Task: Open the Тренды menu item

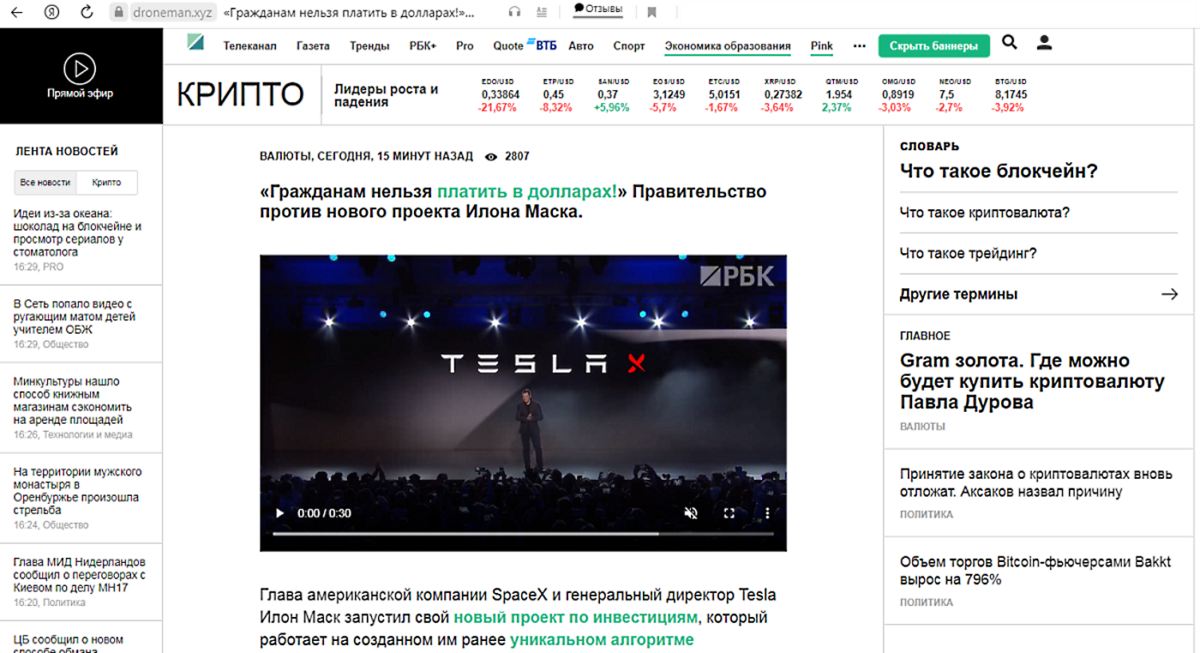Action: [x=370, y=46]
